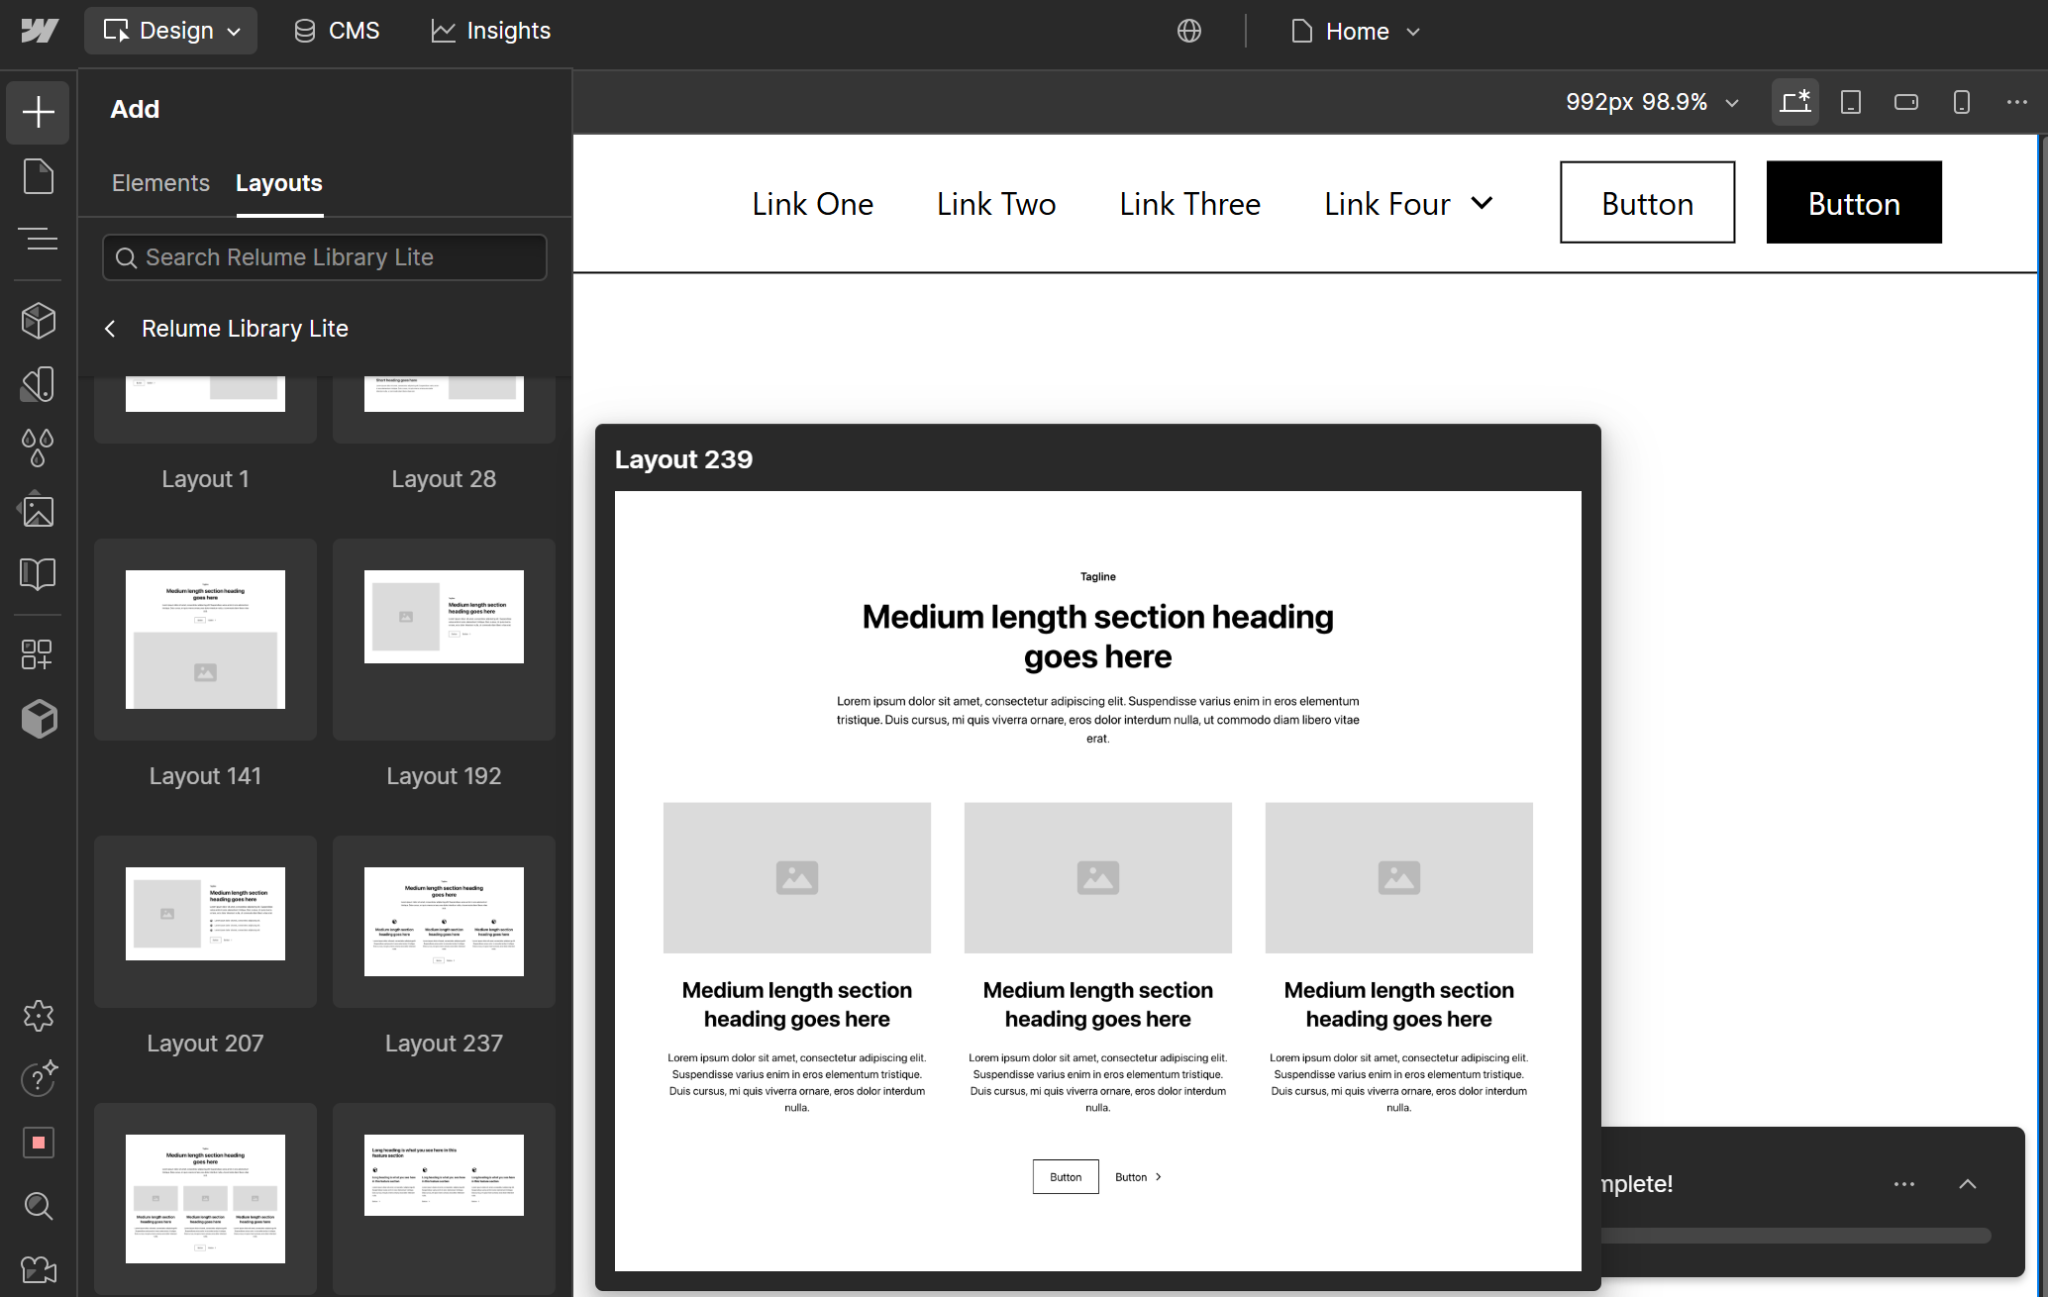
Task: Open the Style selectors drops icon
Action: point(38,447)
